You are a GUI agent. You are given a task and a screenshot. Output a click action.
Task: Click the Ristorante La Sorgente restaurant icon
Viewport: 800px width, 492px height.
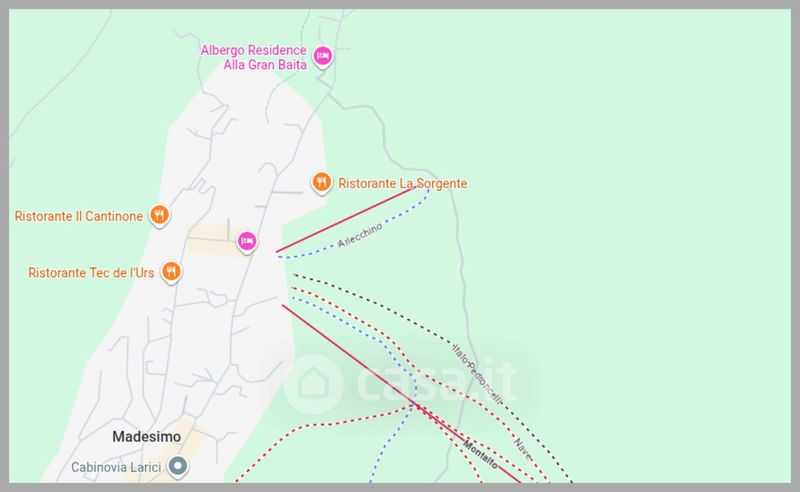click(x=321, y=182)
